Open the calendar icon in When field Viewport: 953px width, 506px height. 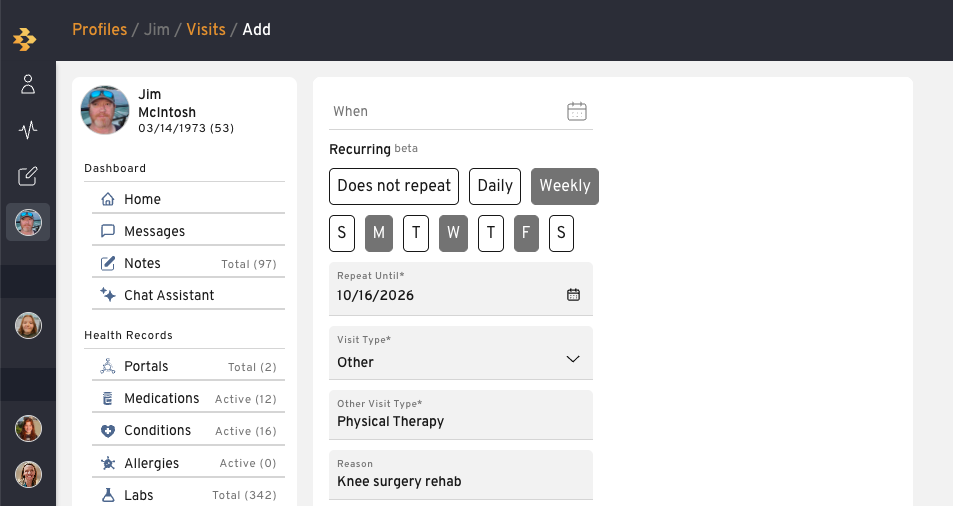click(576, 111)
